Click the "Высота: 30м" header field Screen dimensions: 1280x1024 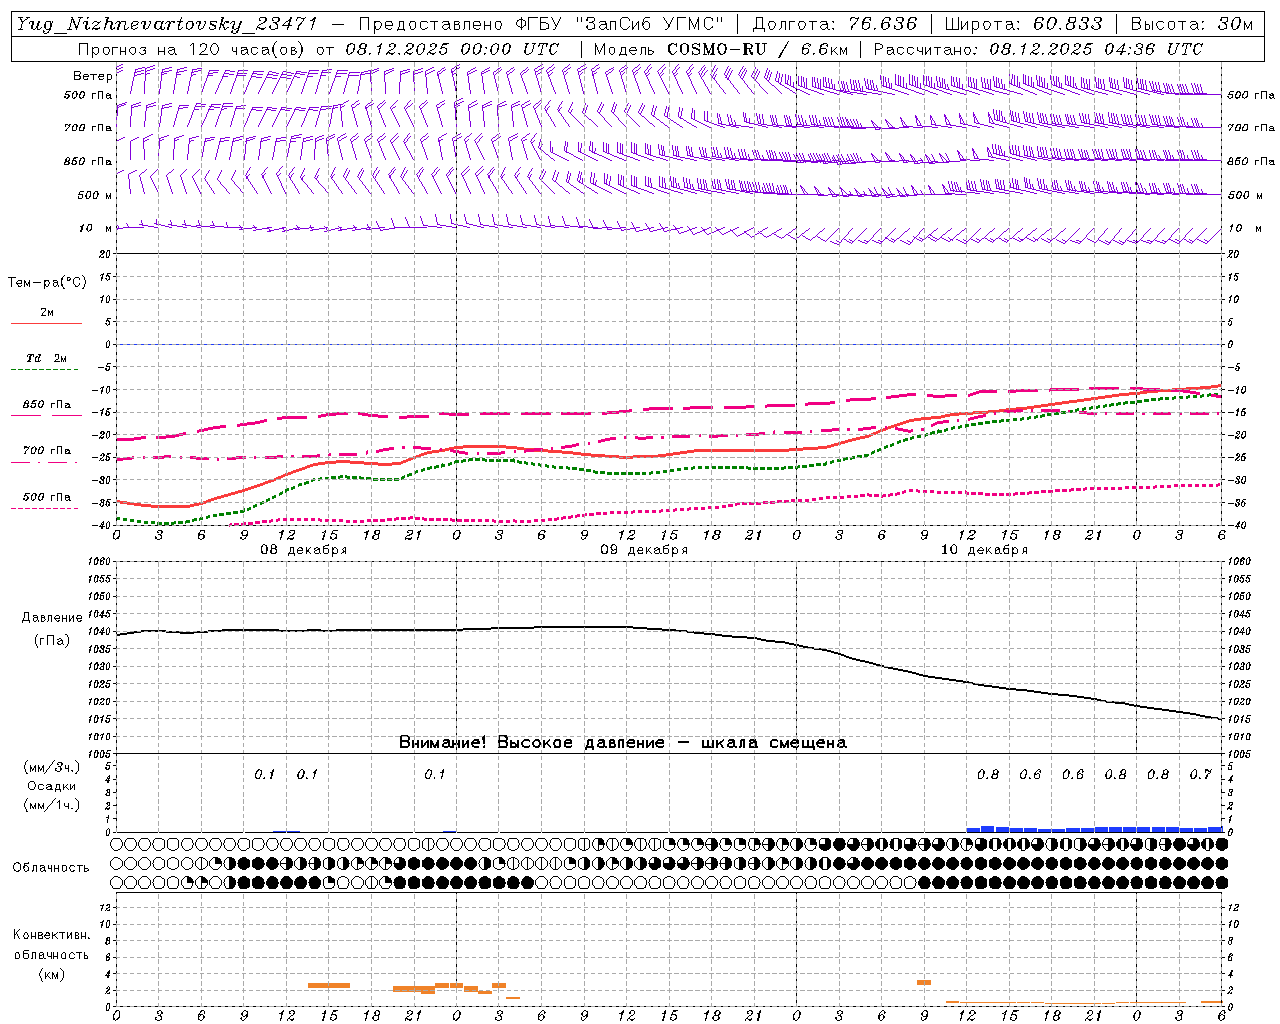(1191, 24)
